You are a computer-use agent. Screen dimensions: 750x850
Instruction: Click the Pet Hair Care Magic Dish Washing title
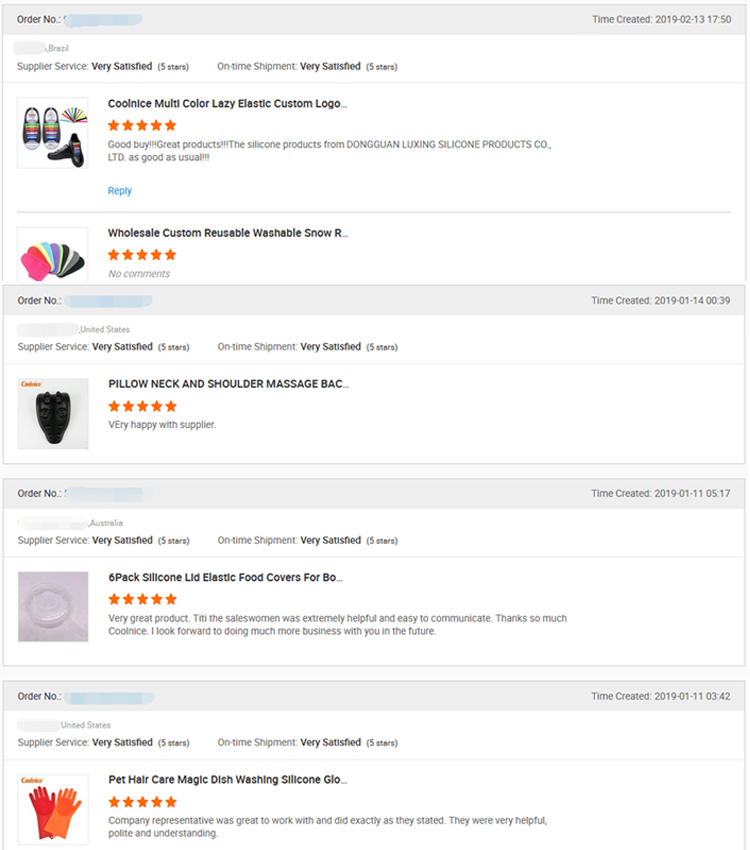pos(227,779)
